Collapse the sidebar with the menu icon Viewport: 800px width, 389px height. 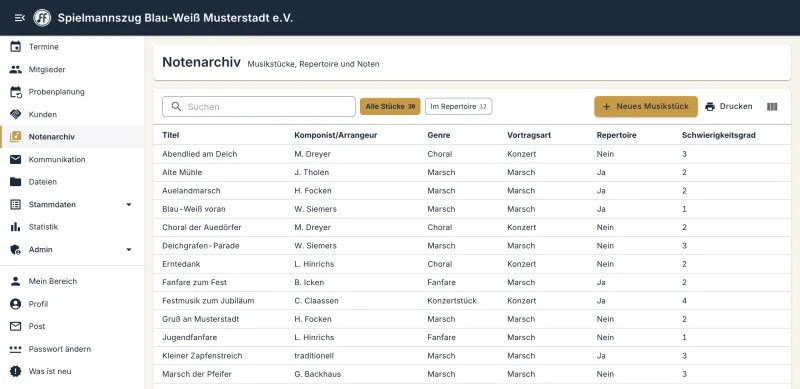[19, 18]
